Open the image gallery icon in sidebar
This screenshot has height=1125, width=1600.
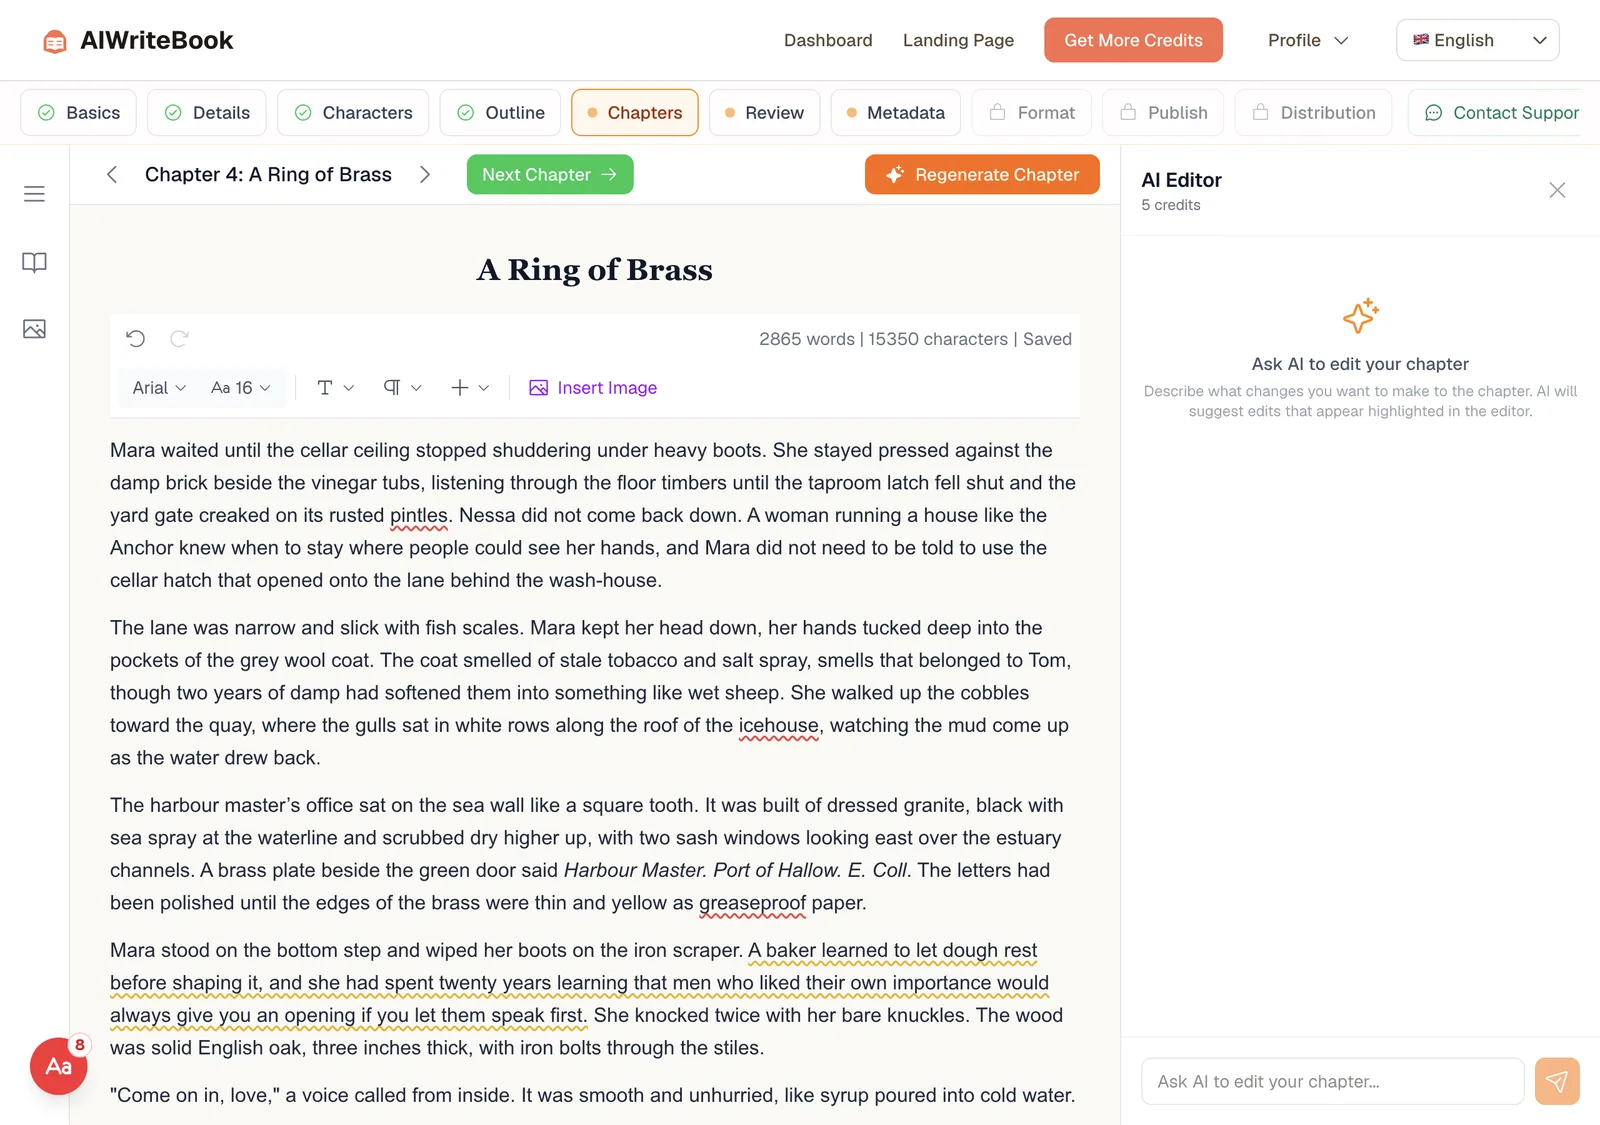click(34, 329)
